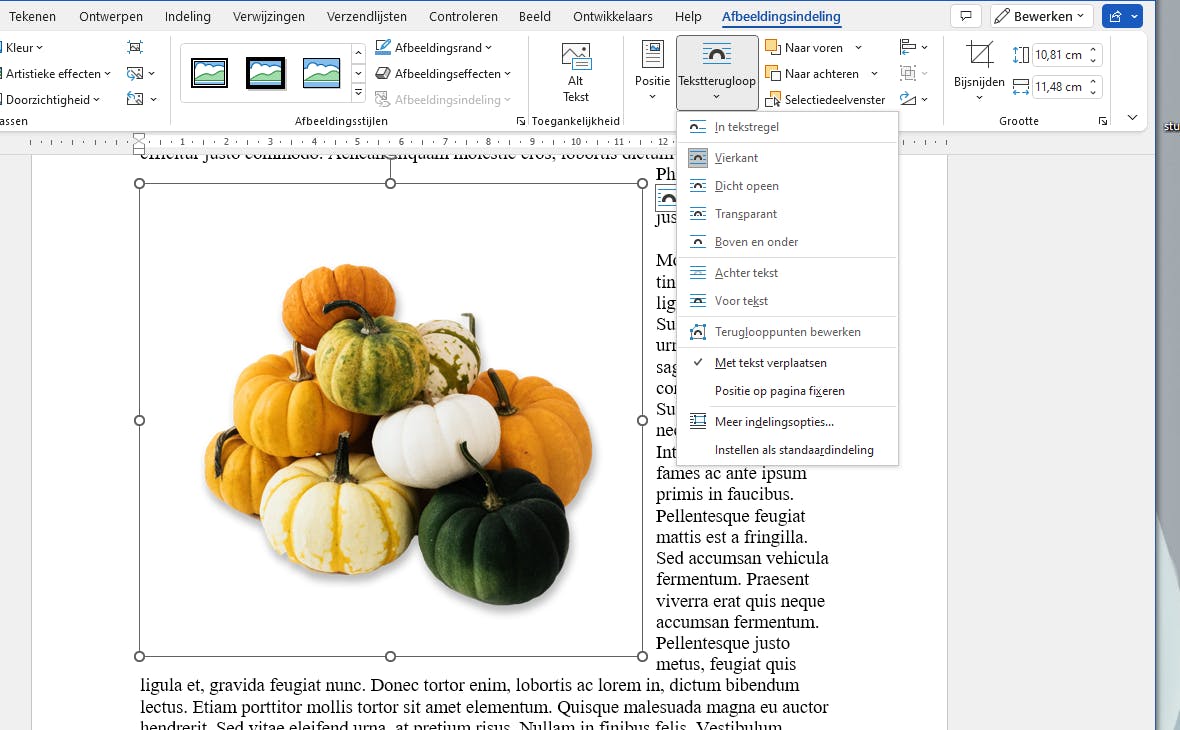
Task: Click the Naar achteren icon
Action: point(773,74)
